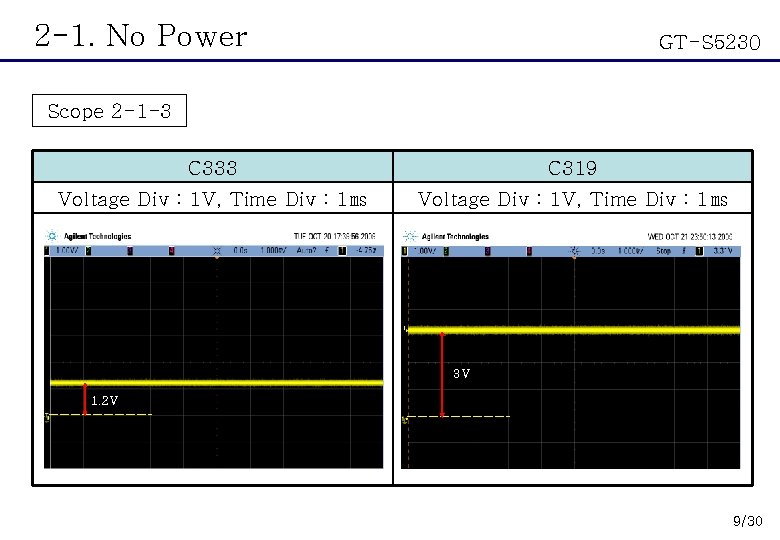The image size is (780, 540).
Task: Click the 0.0s delay value in C333 status bar
Action: click(240, 251)
